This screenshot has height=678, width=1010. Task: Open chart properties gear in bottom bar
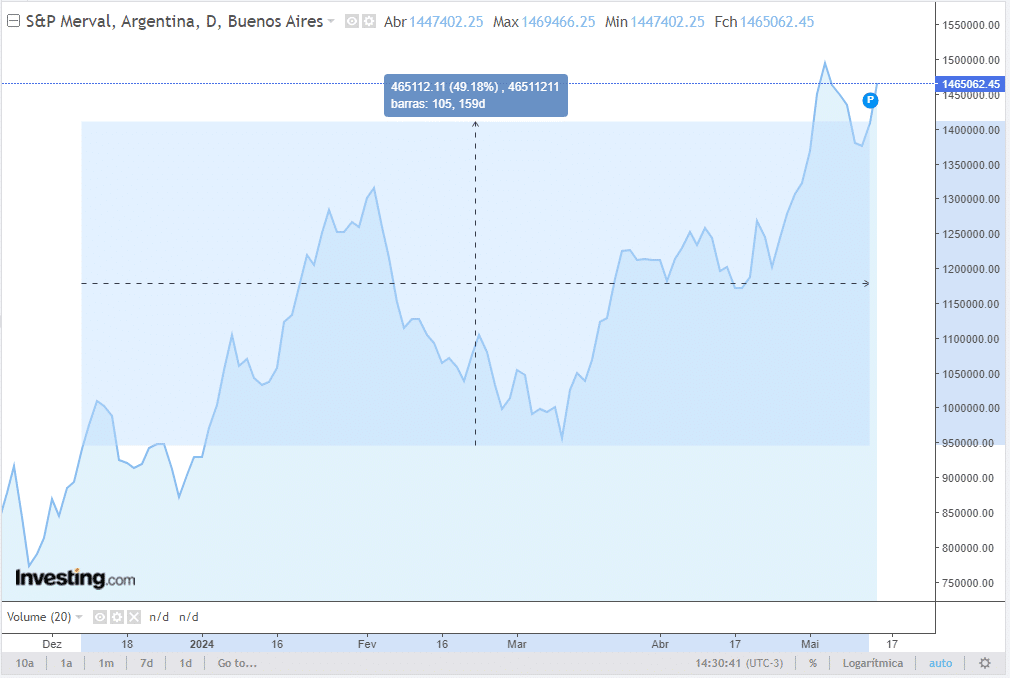tap(985, 663)
